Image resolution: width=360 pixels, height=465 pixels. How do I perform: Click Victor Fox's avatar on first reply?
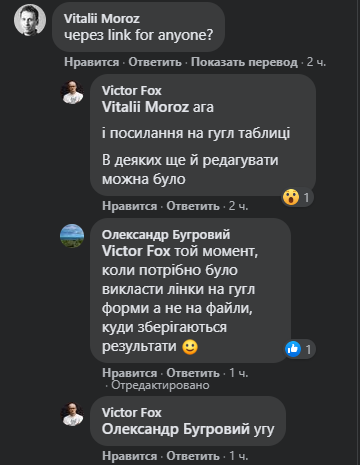tap(72, 92)
